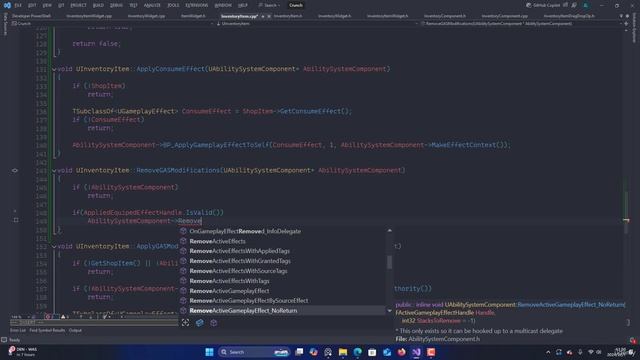Switch to the Developer PowerShell tab
The image size is (640, 360).
click(31, 16)
